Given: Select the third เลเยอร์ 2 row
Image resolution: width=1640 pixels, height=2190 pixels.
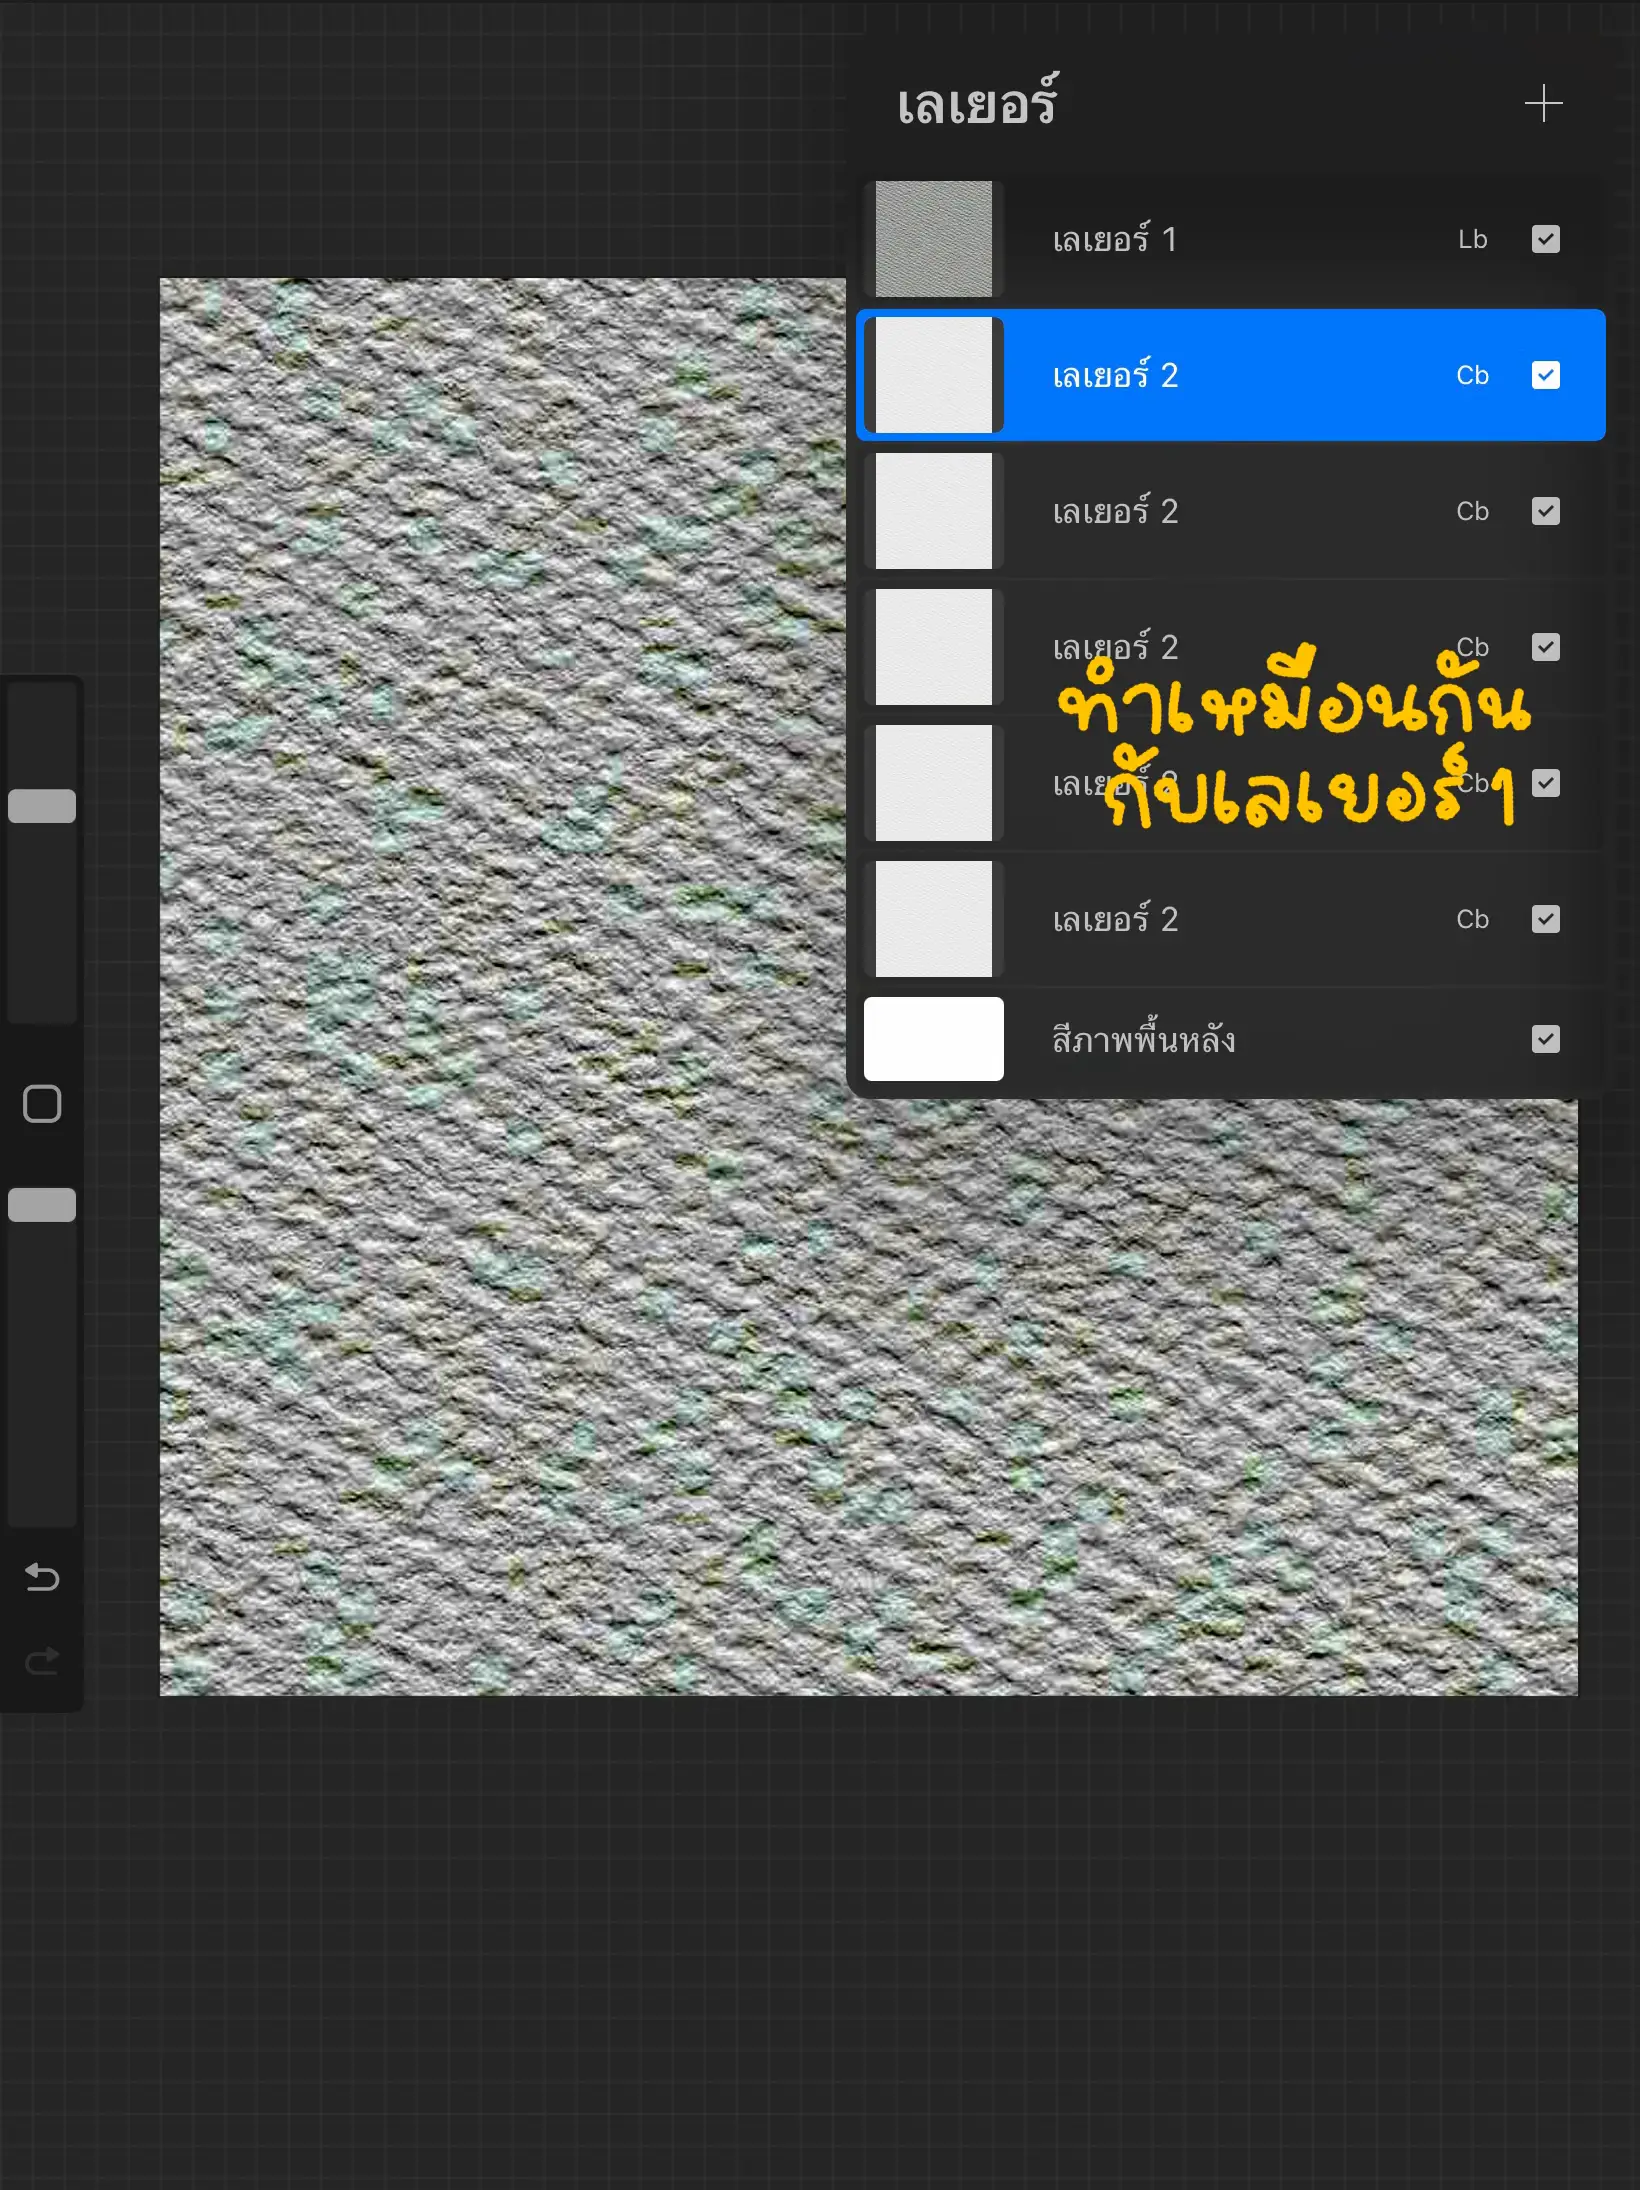Looking at the screenshot, I should (x=1117, y=648).
